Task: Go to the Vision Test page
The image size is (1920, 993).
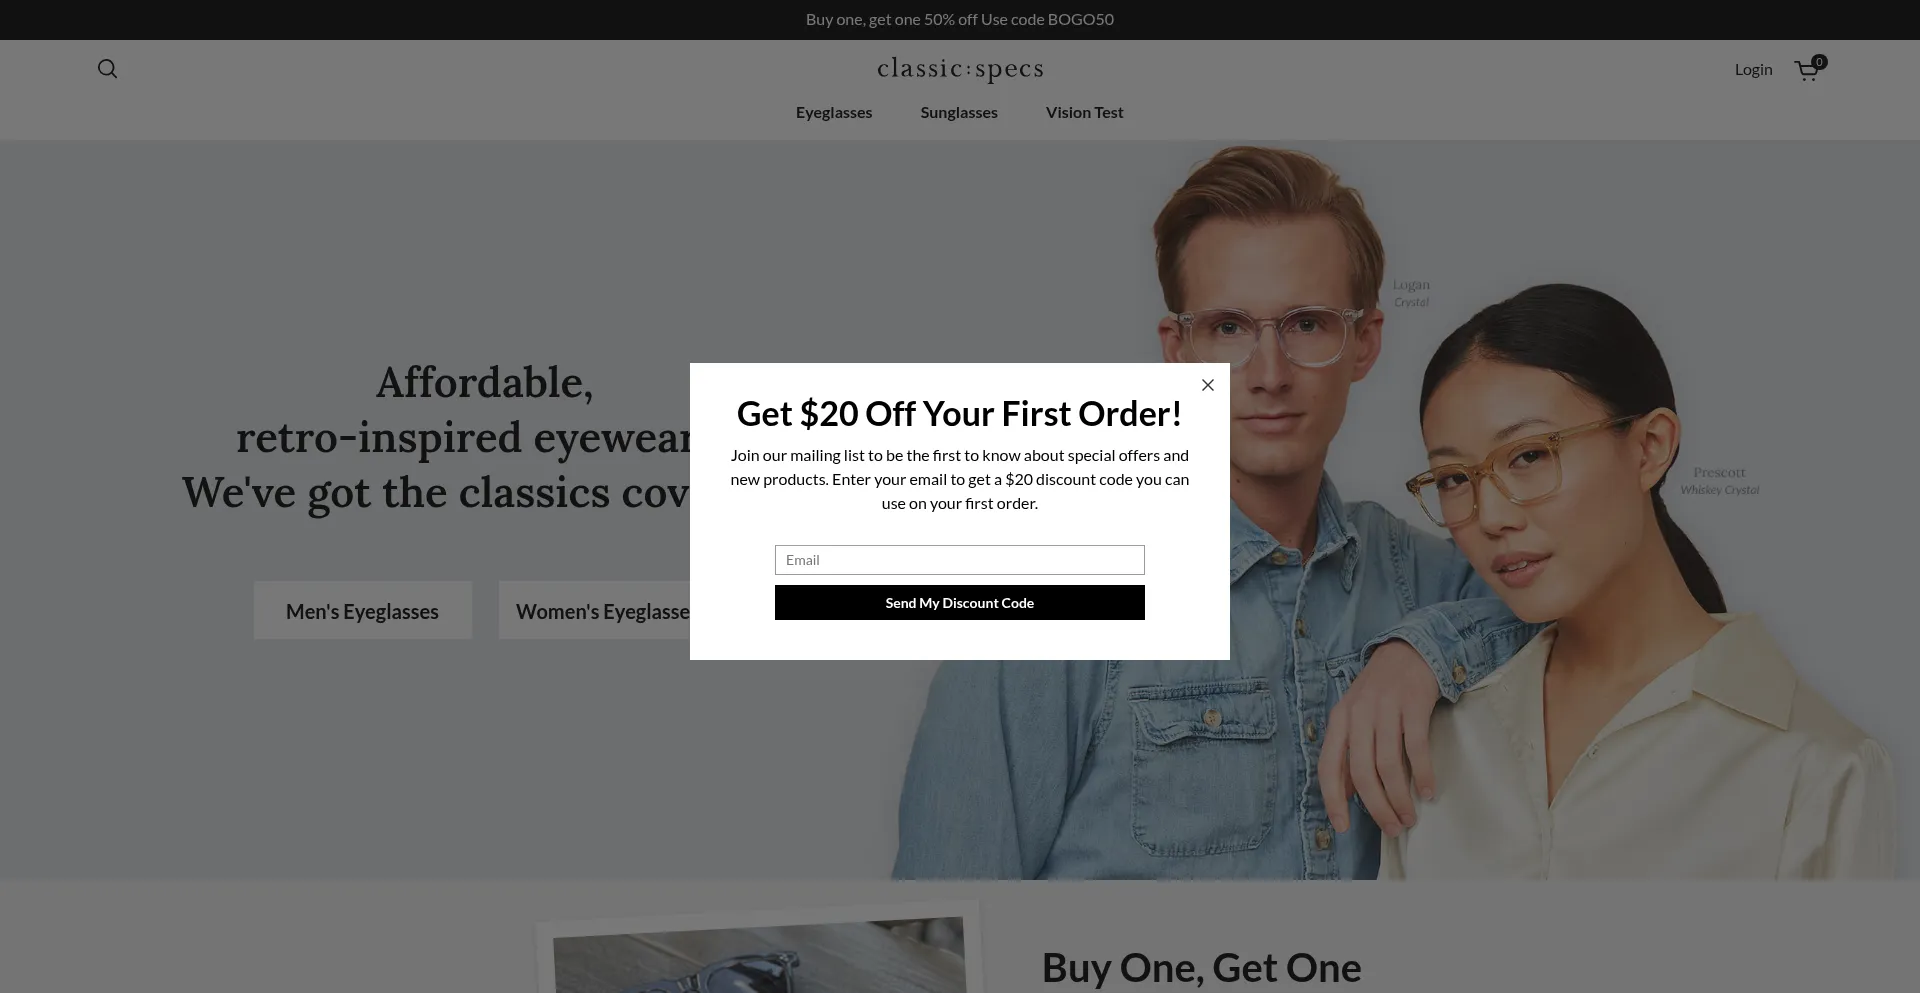Action: (1084, 112)
